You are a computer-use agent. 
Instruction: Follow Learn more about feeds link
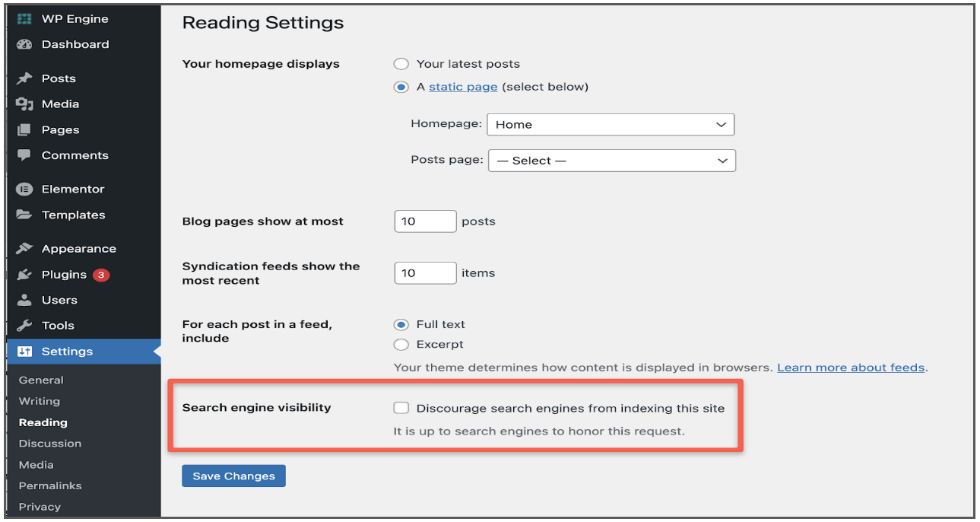click(x=851, y=368)
